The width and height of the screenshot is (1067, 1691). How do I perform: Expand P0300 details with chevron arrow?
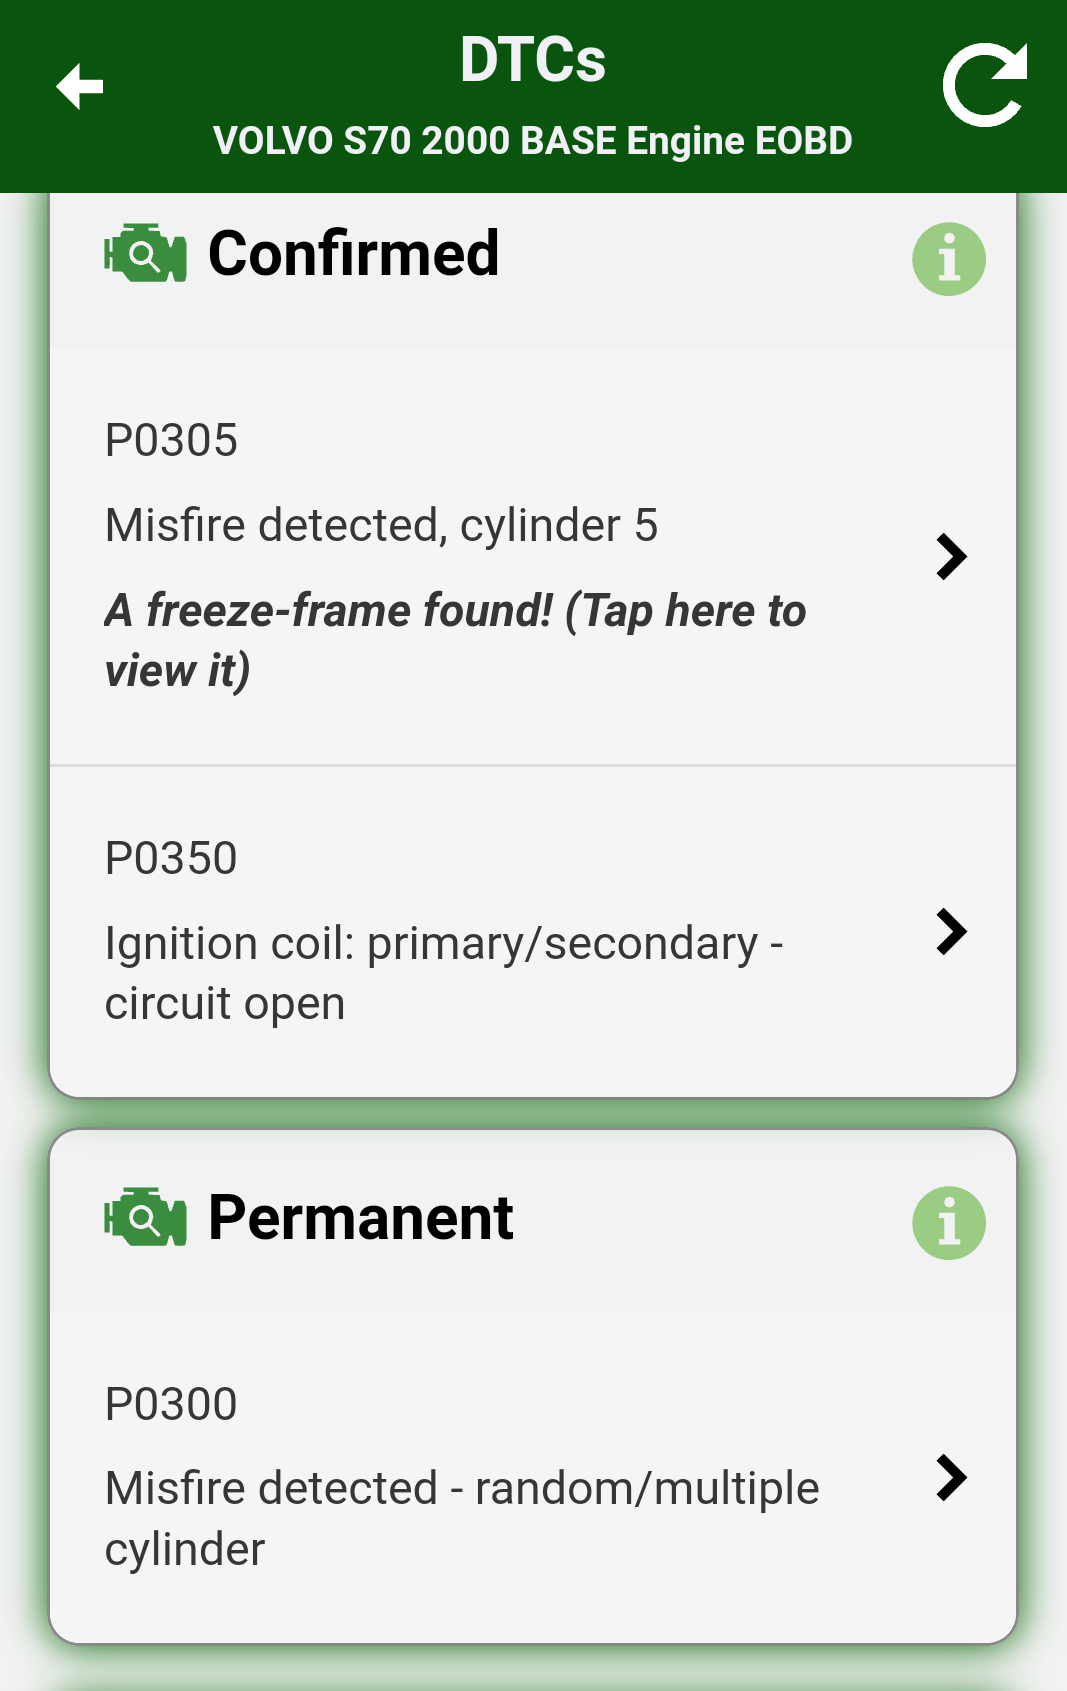tap(951, 1478)
